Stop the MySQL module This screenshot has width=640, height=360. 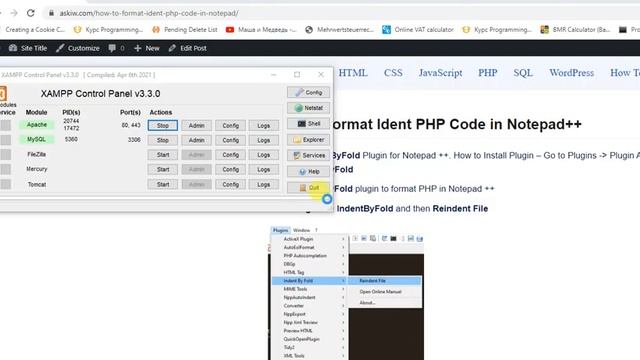[162, 140]
